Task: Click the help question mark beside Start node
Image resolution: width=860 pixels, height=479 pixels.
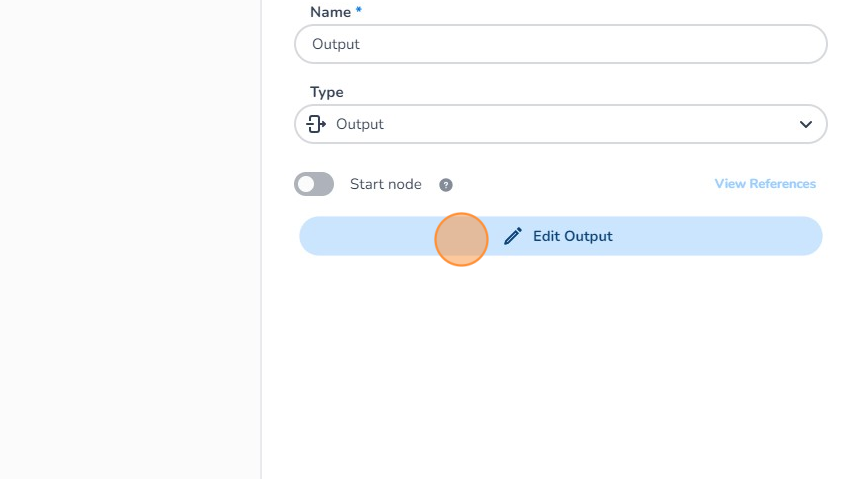Action: pyautogui.click(x=446, y=185)
